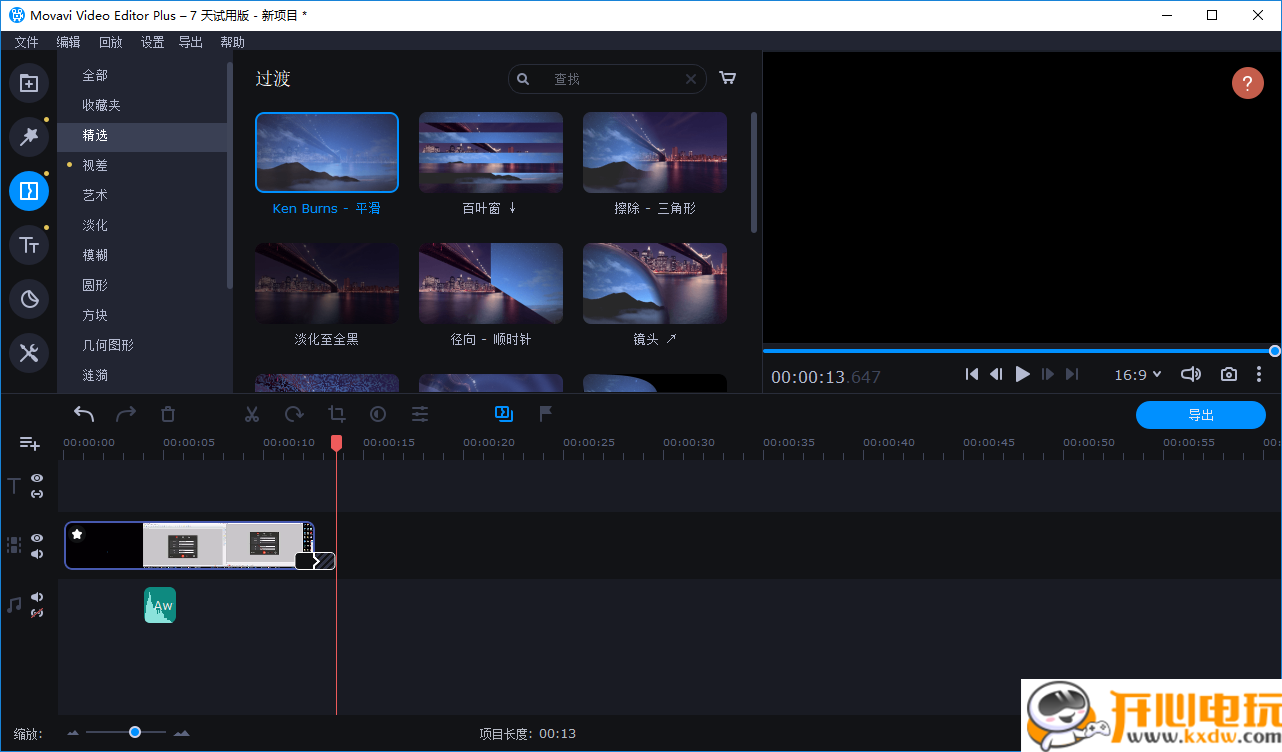Screen dimensions: 1282x752
Task: Open the shopping cart effects store
Action: (x=728, y=79)
